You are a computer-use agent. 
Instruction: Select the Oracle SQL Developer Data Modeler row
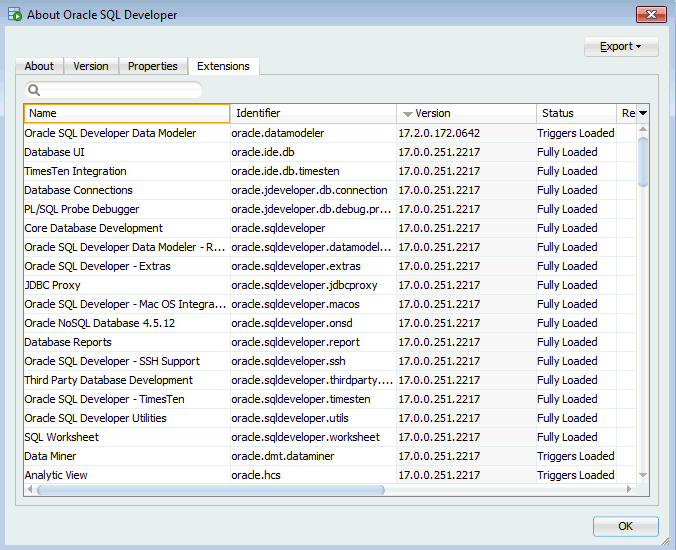330,133
